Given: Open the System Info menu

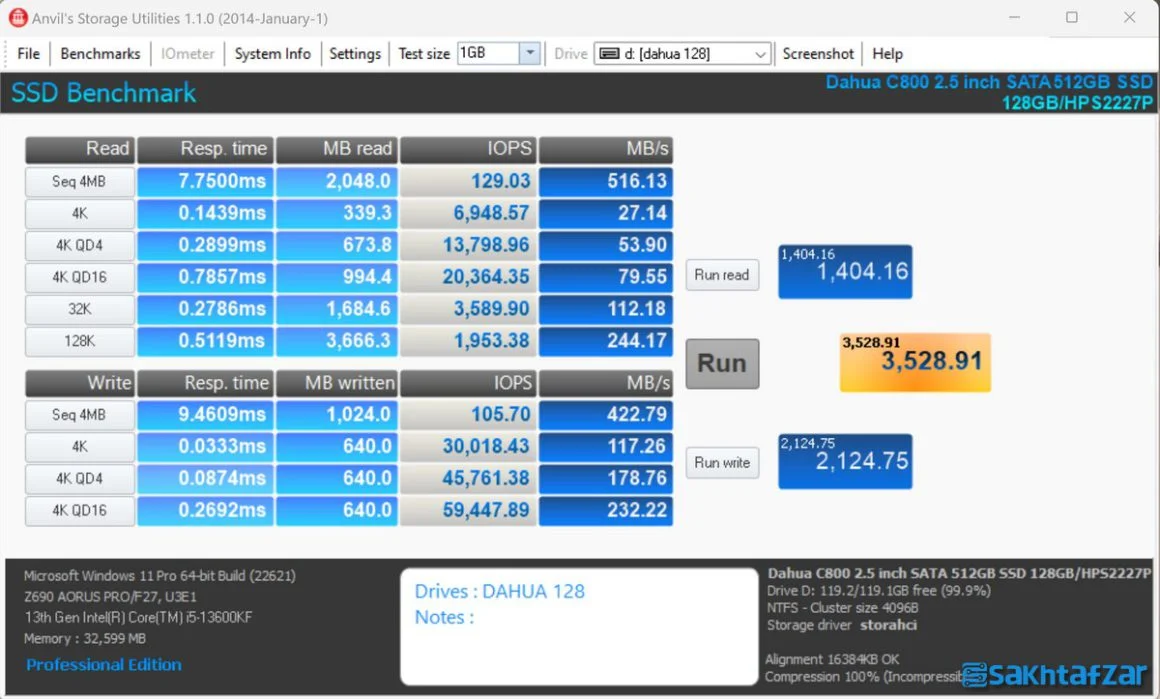Looking at the screenshot, I should click(x=272, y=54).
